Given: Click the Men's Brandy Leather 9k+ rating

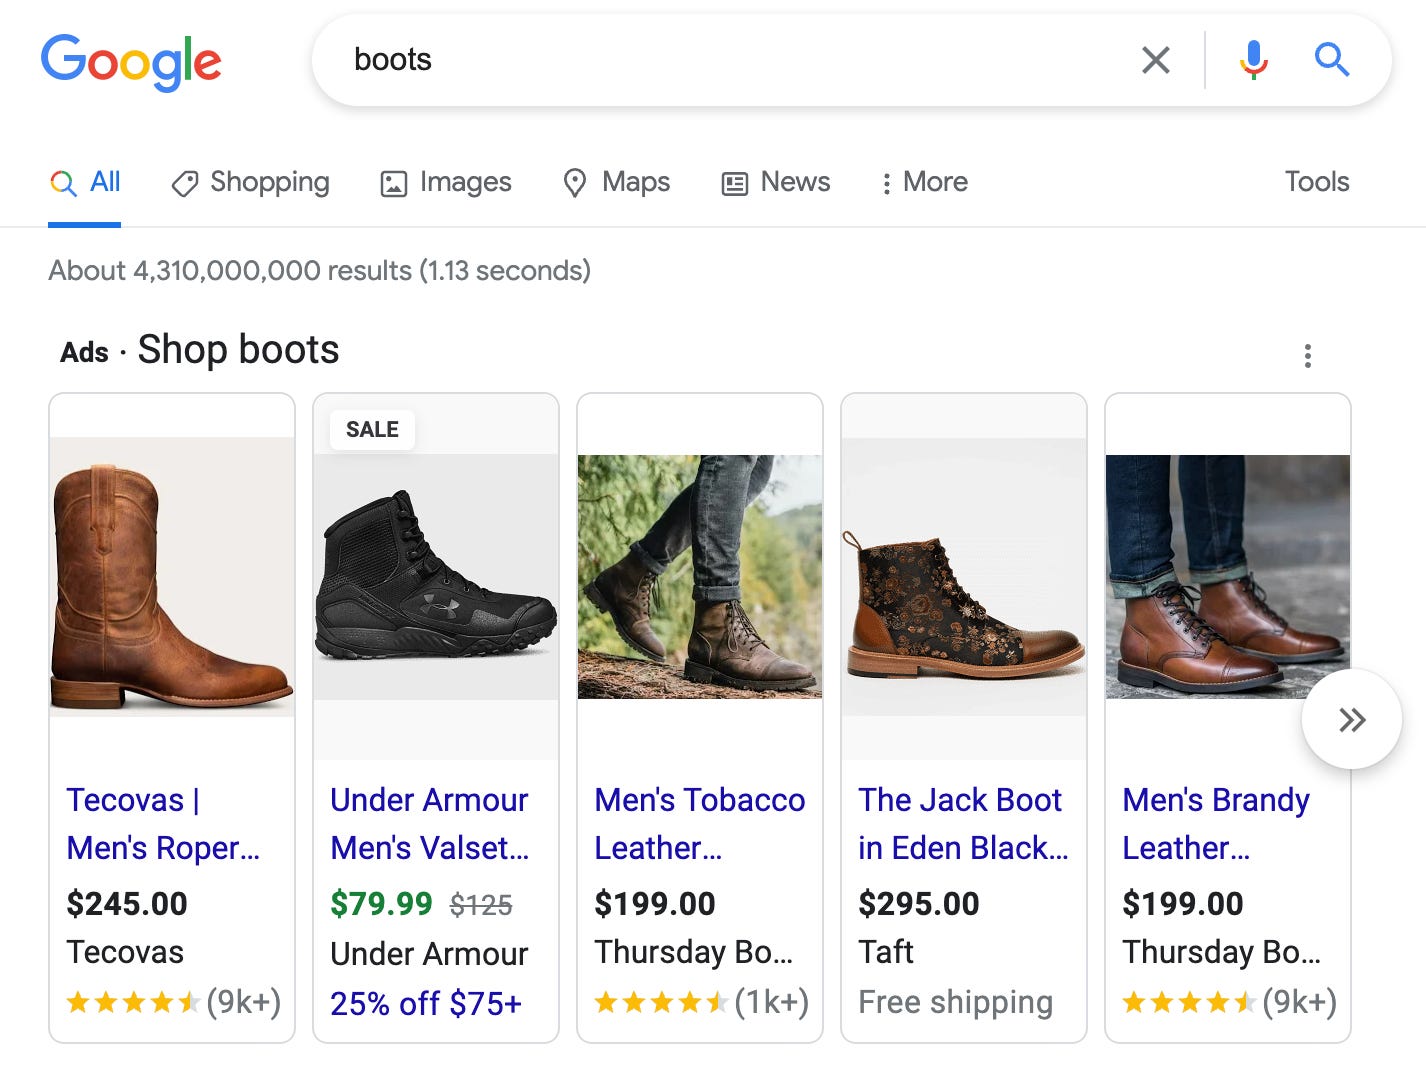Looking at the screenshot, I should point(1230,1002).
